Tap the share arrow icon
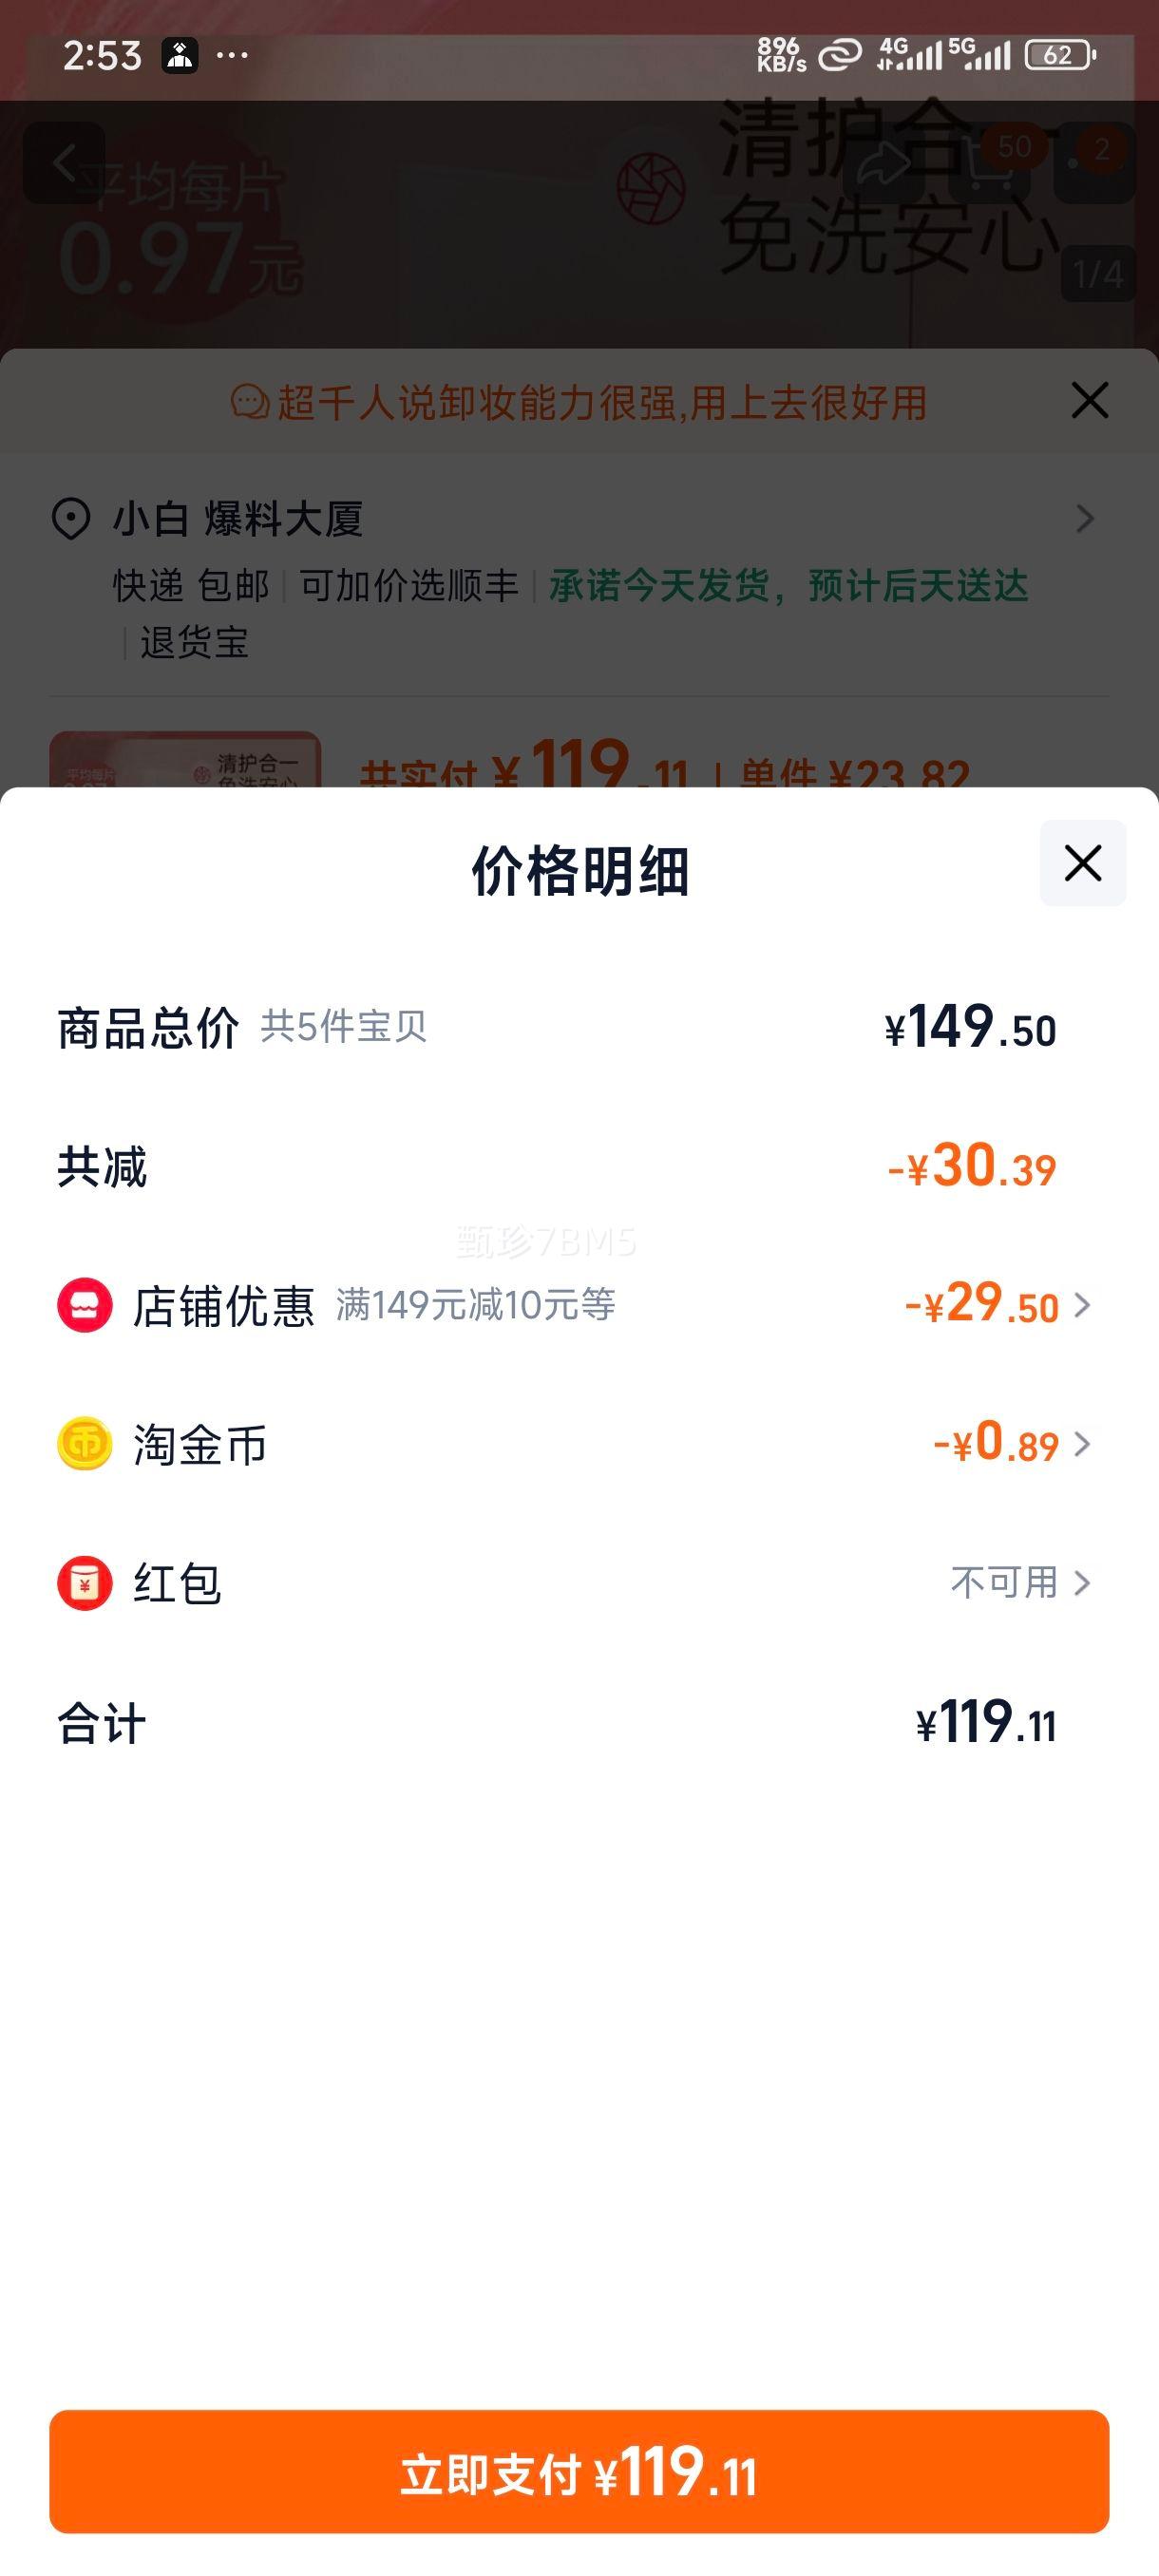Image resolution: width=1159 pixels, height=2576 pixels. pyautogui.click(x=883, y=165)
